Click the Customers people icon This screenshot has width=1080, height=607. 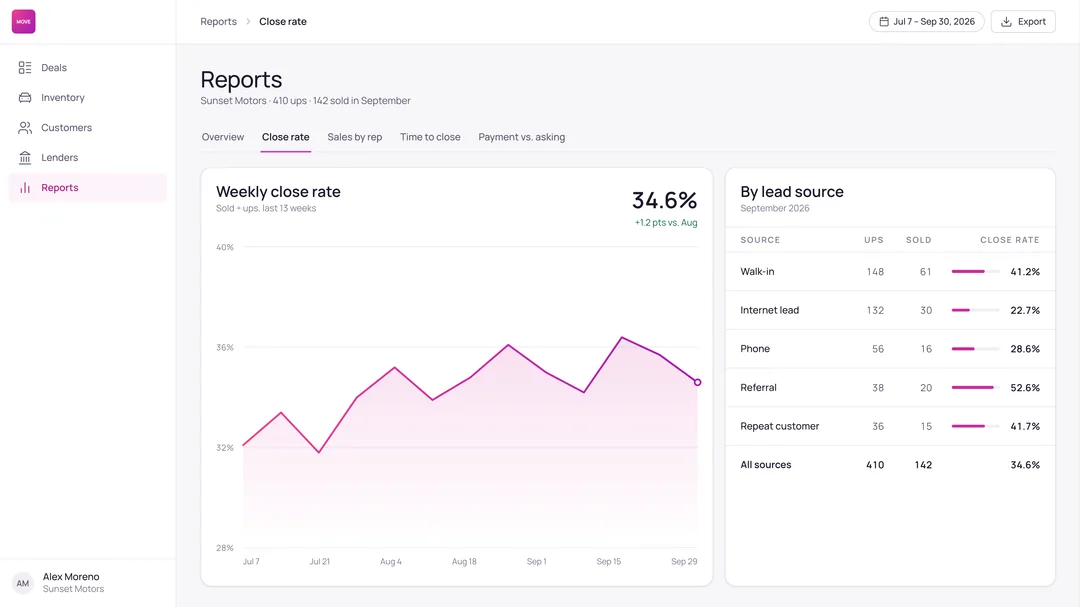coord(25,127)
